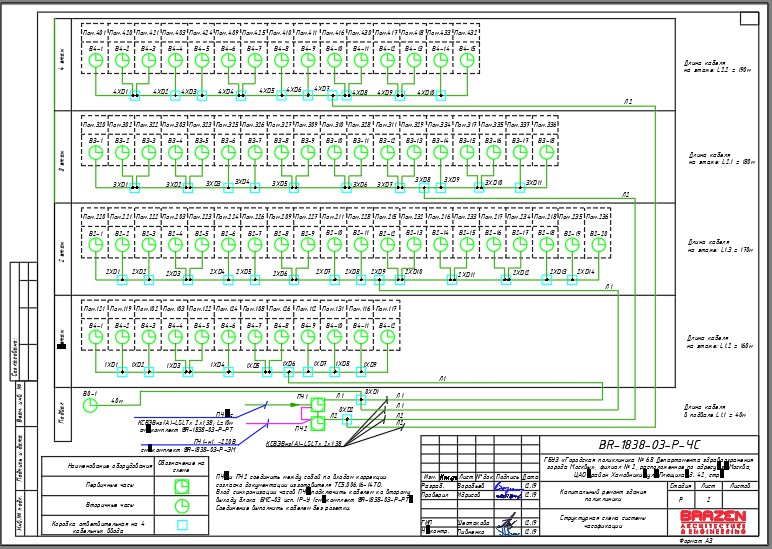Select junction box 1XD6 on first floor

tap(288, 372)
